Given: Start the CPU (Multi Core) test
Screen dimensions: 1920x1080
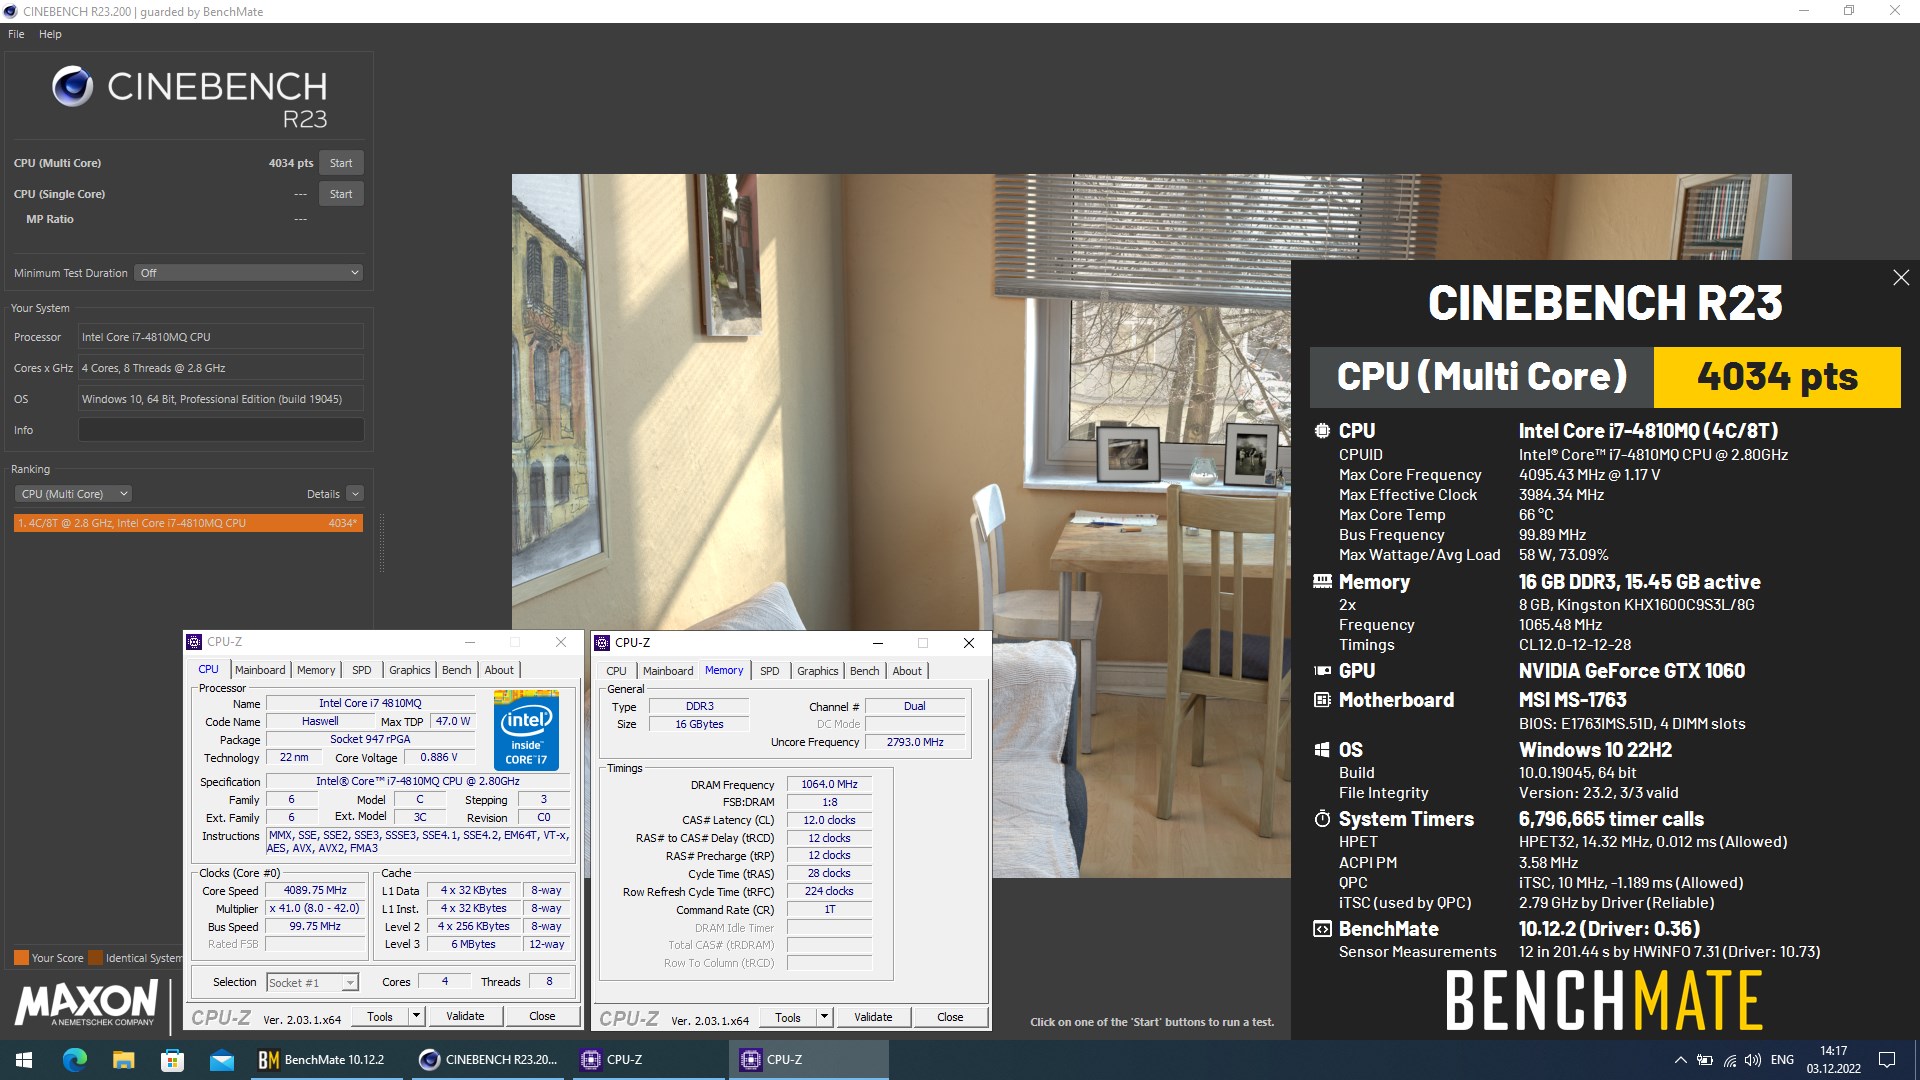Looking at the screenshot, I should coord(341,163).
